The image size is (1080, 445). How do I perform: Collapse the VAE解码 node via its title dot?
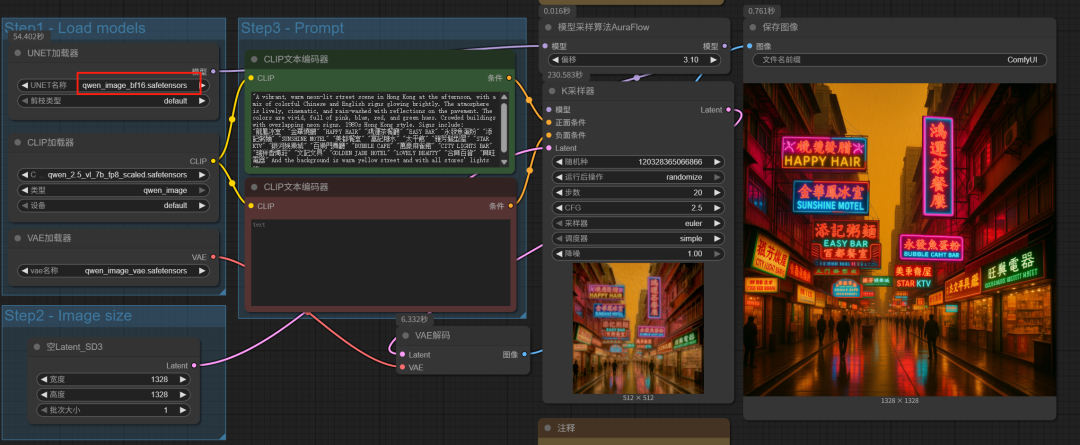pos(406,335)
